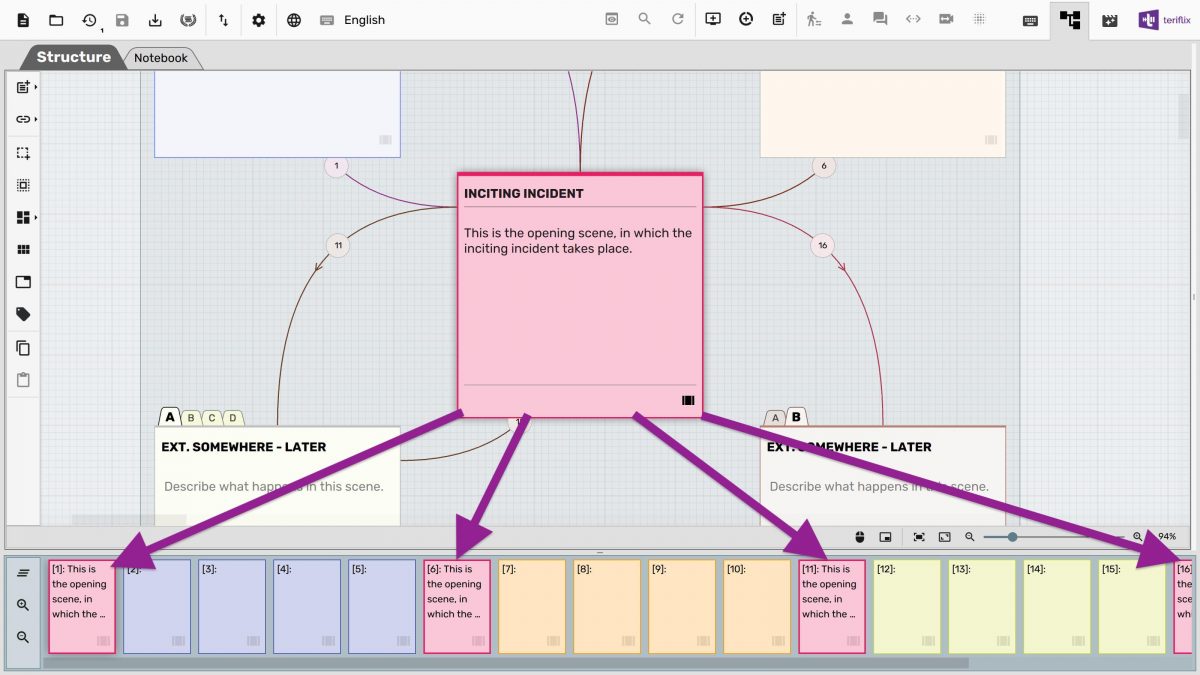Open the structure view icon at top right
Image resolution: width=1200 pixels, height=675 pixels.
pos(1071,20)
